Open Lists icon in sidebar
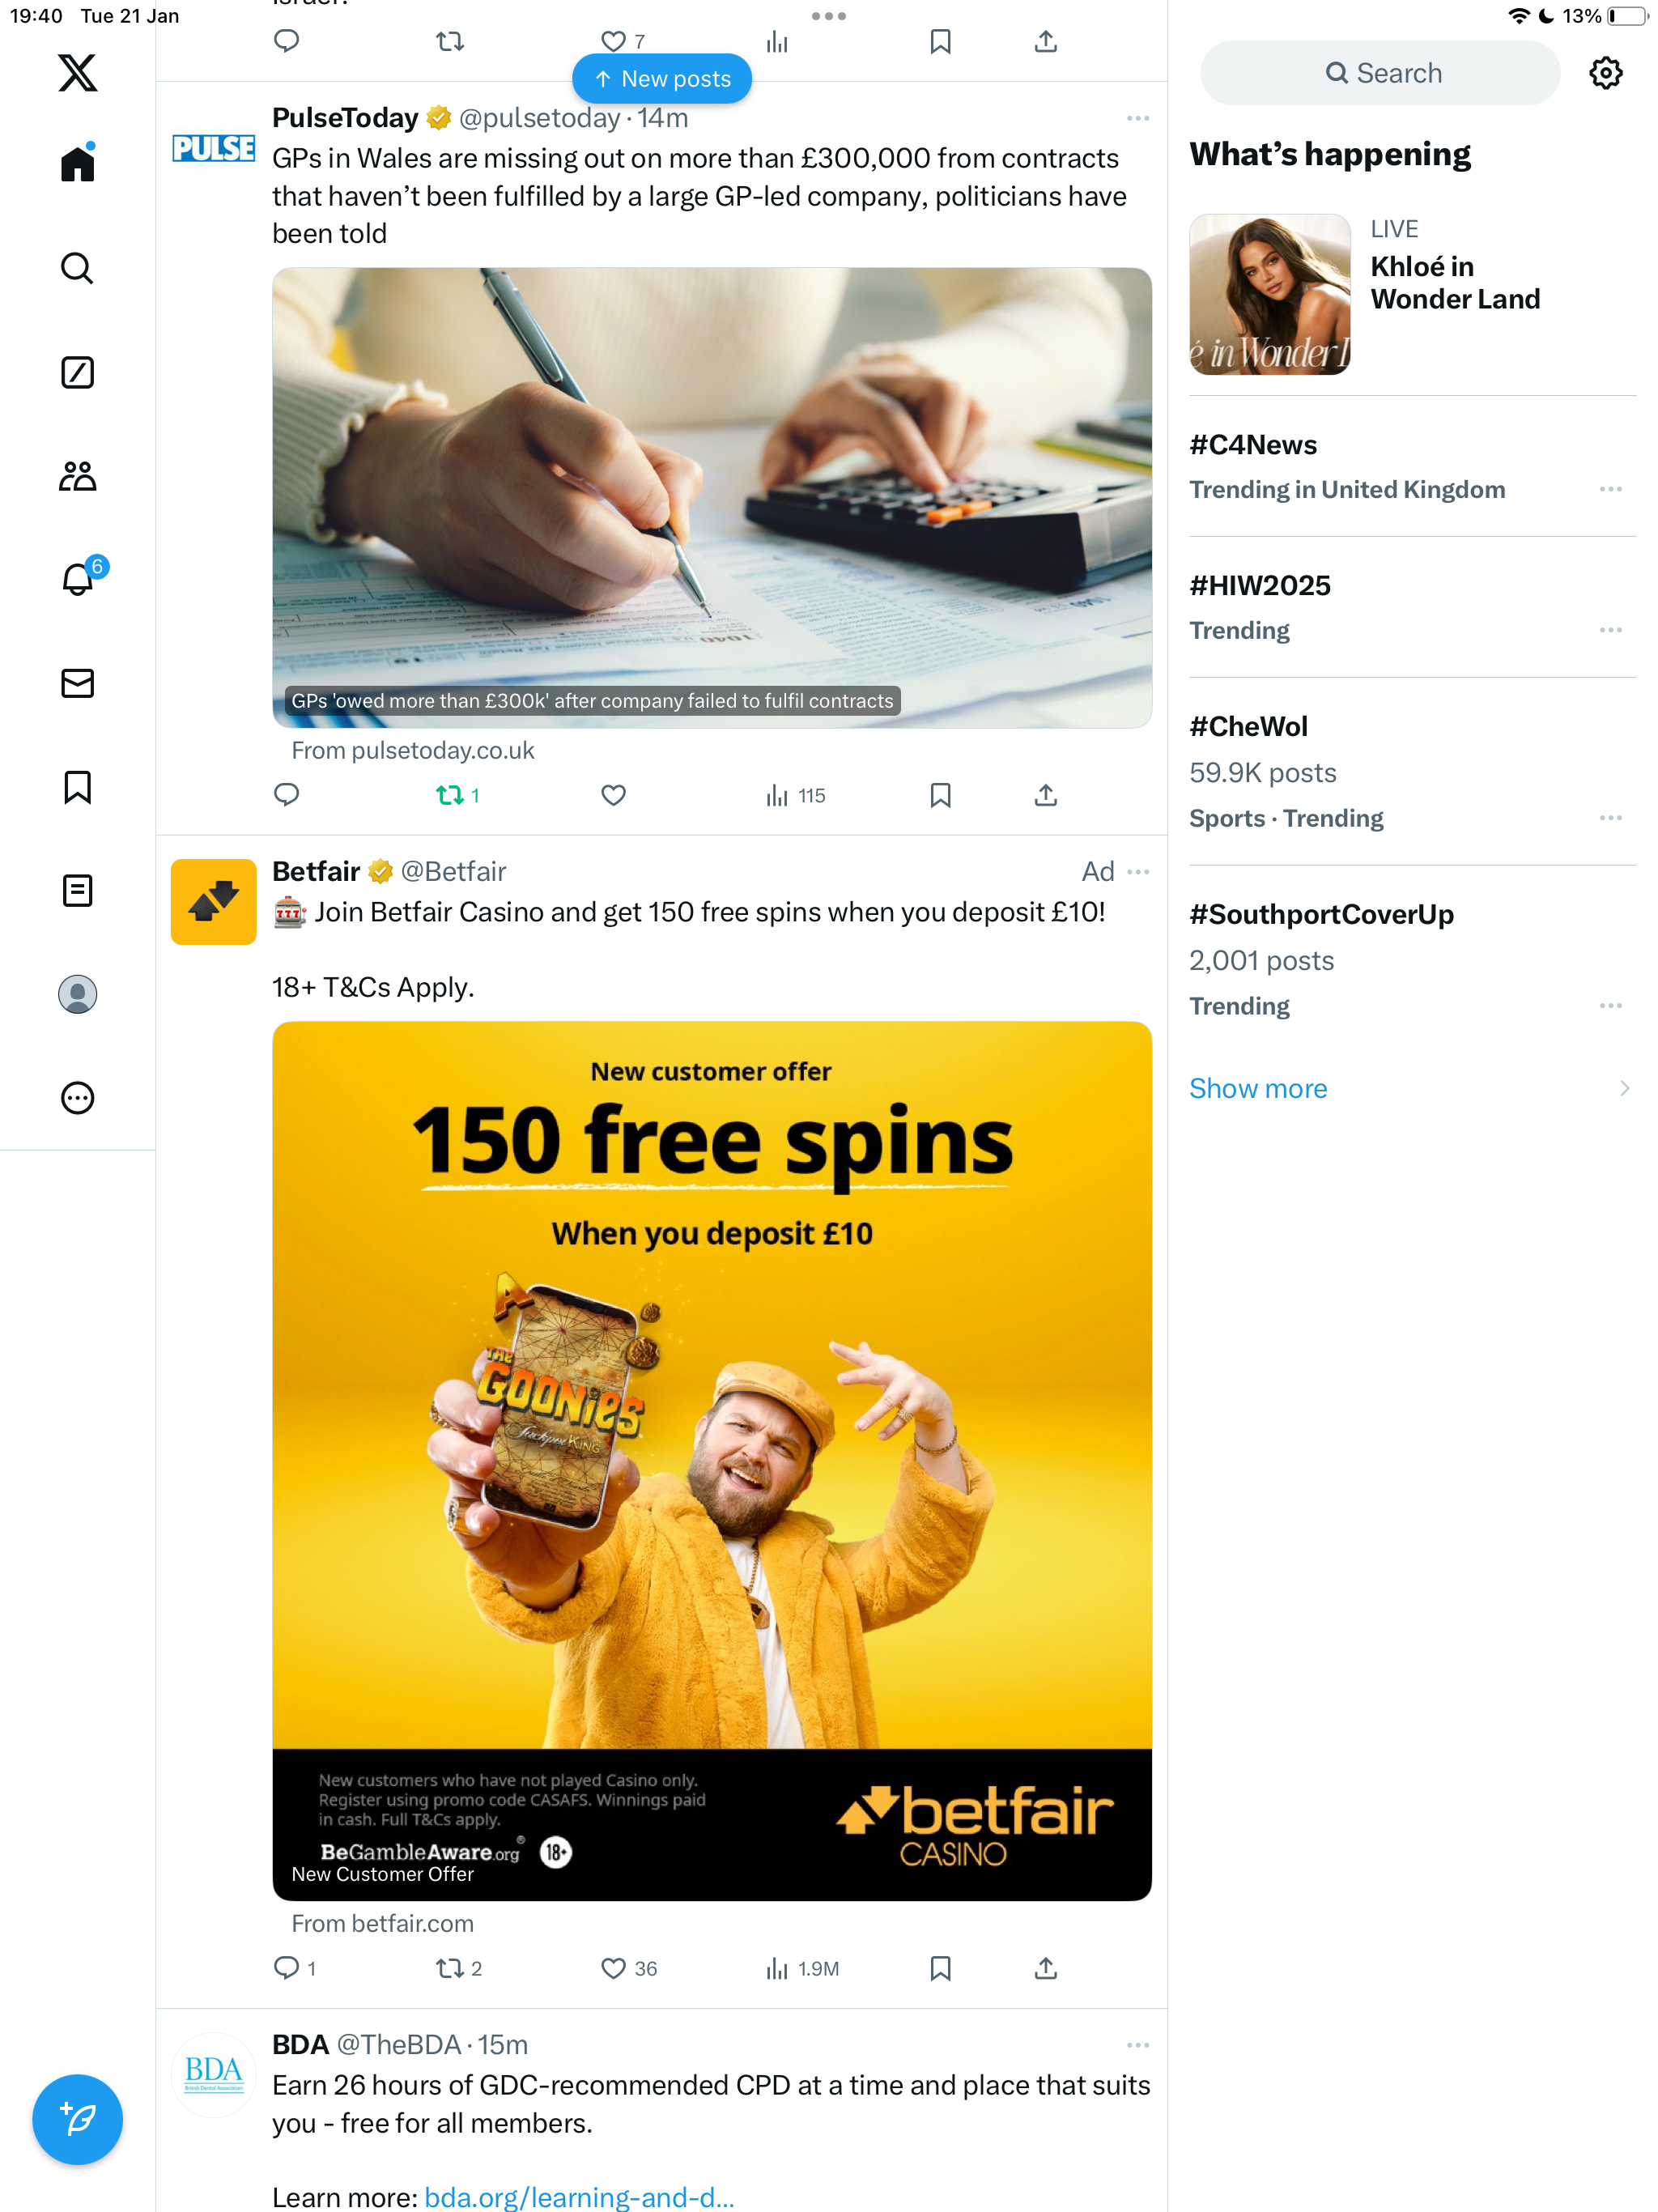The image size is (1658, 2212). click(x=77, y=890)
